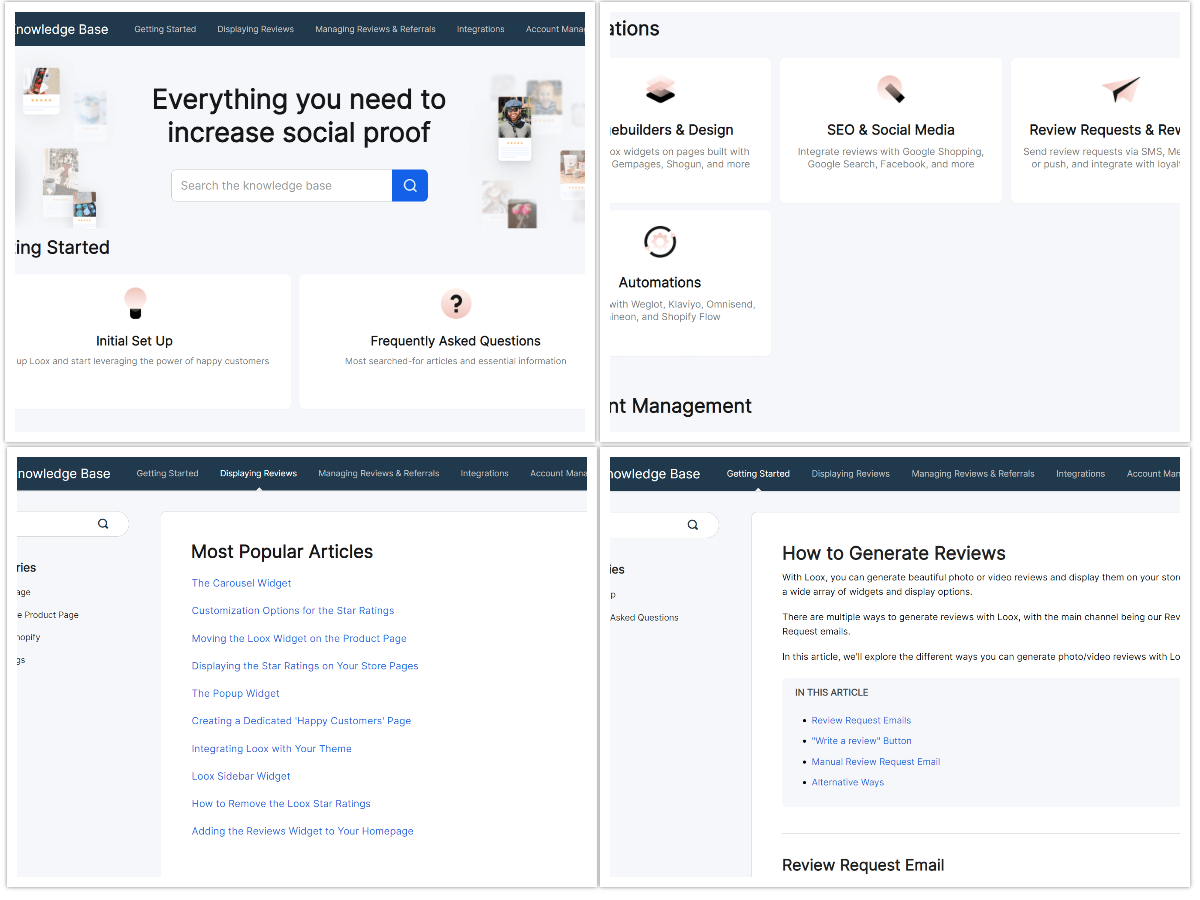The image size is (1200, 900).
Task: Select the Getting Started tab
Action: click(757, 473)
